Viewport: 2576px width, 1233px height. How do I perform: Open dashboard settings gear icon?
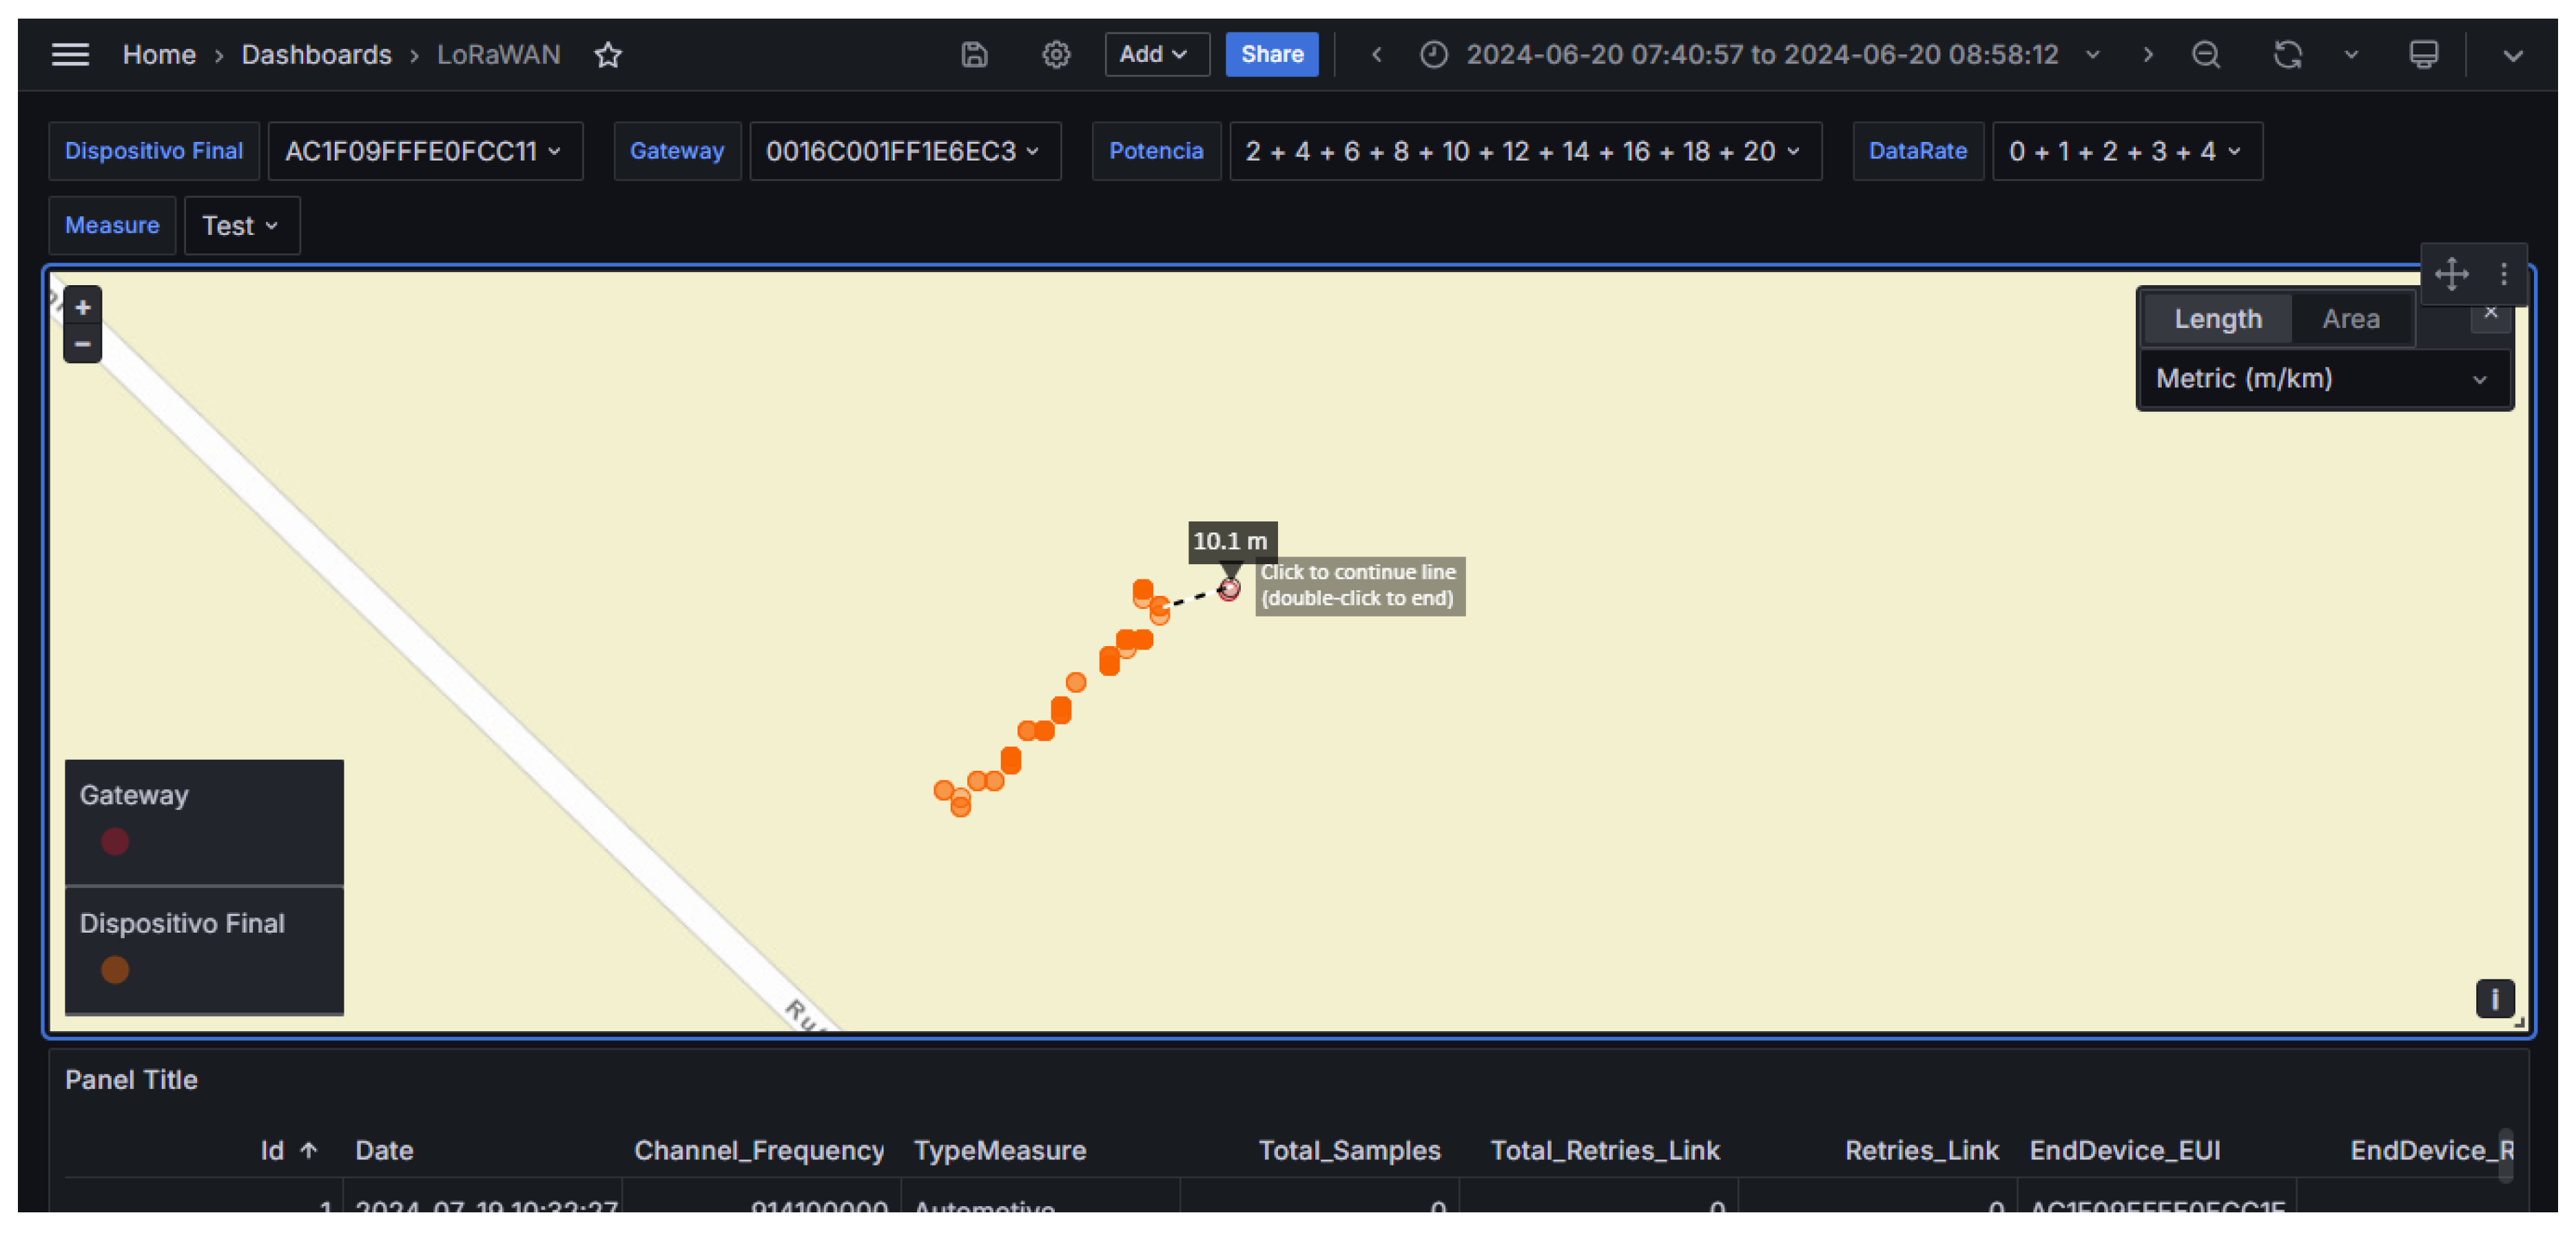coord(1056,54)
